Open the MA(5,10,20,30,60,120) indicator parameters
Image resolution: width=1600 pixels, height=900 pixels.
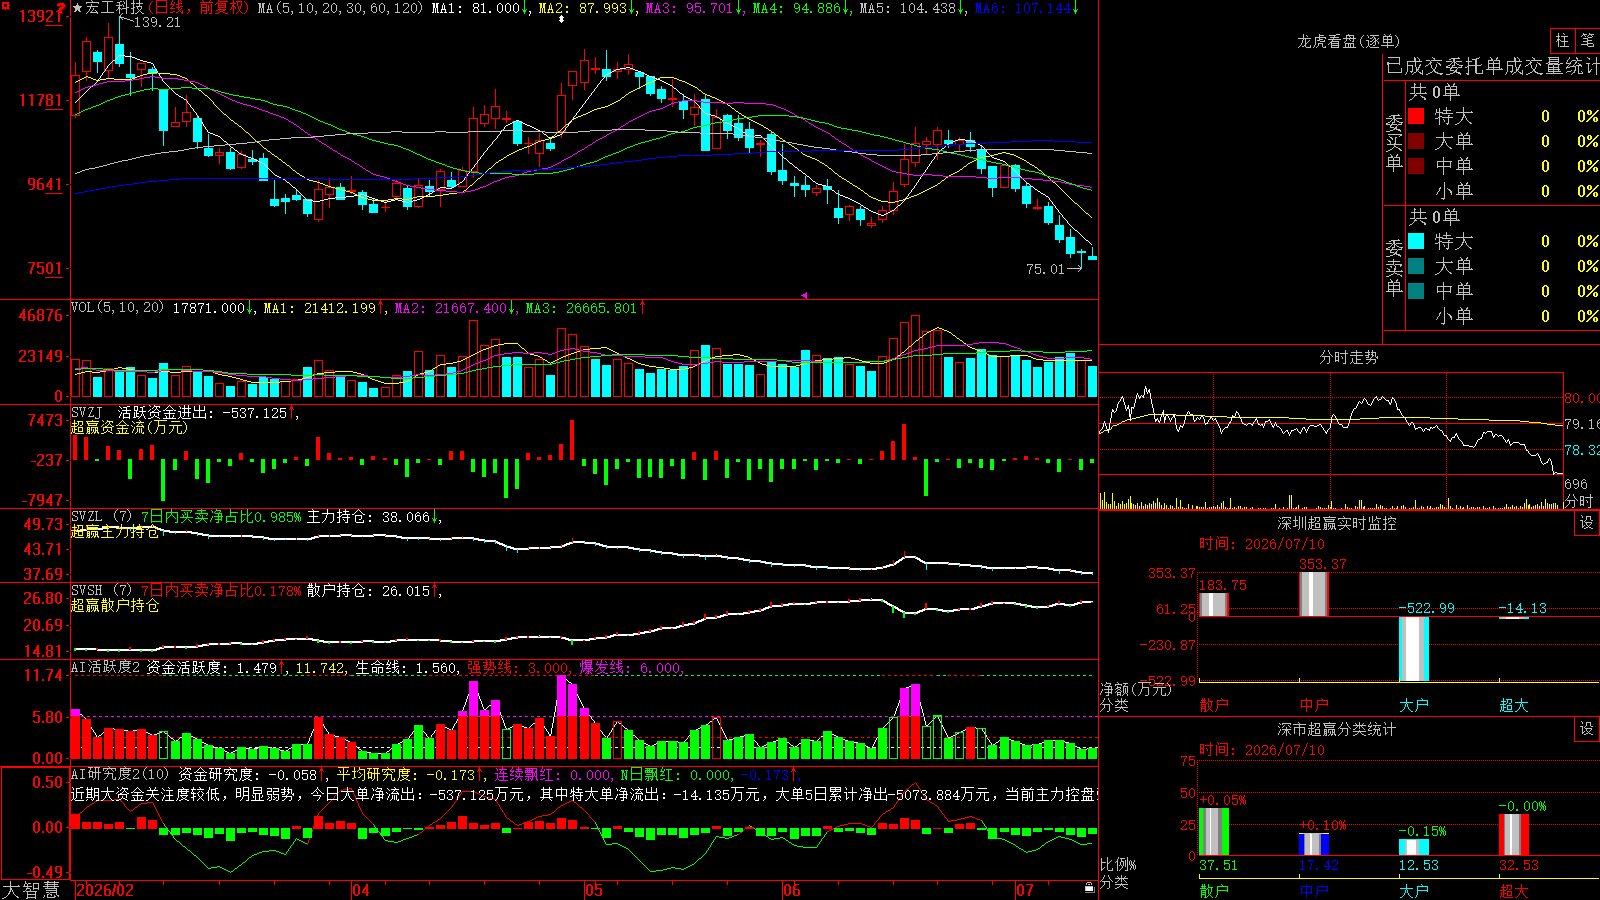340,8
